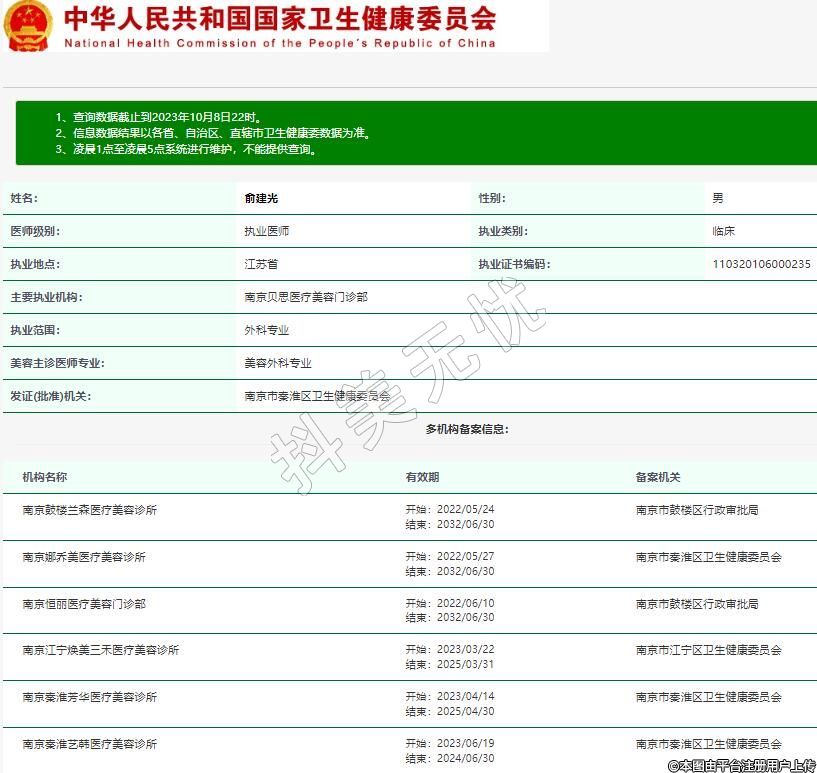Select the 姓名 field value

(x=261, y=198)
